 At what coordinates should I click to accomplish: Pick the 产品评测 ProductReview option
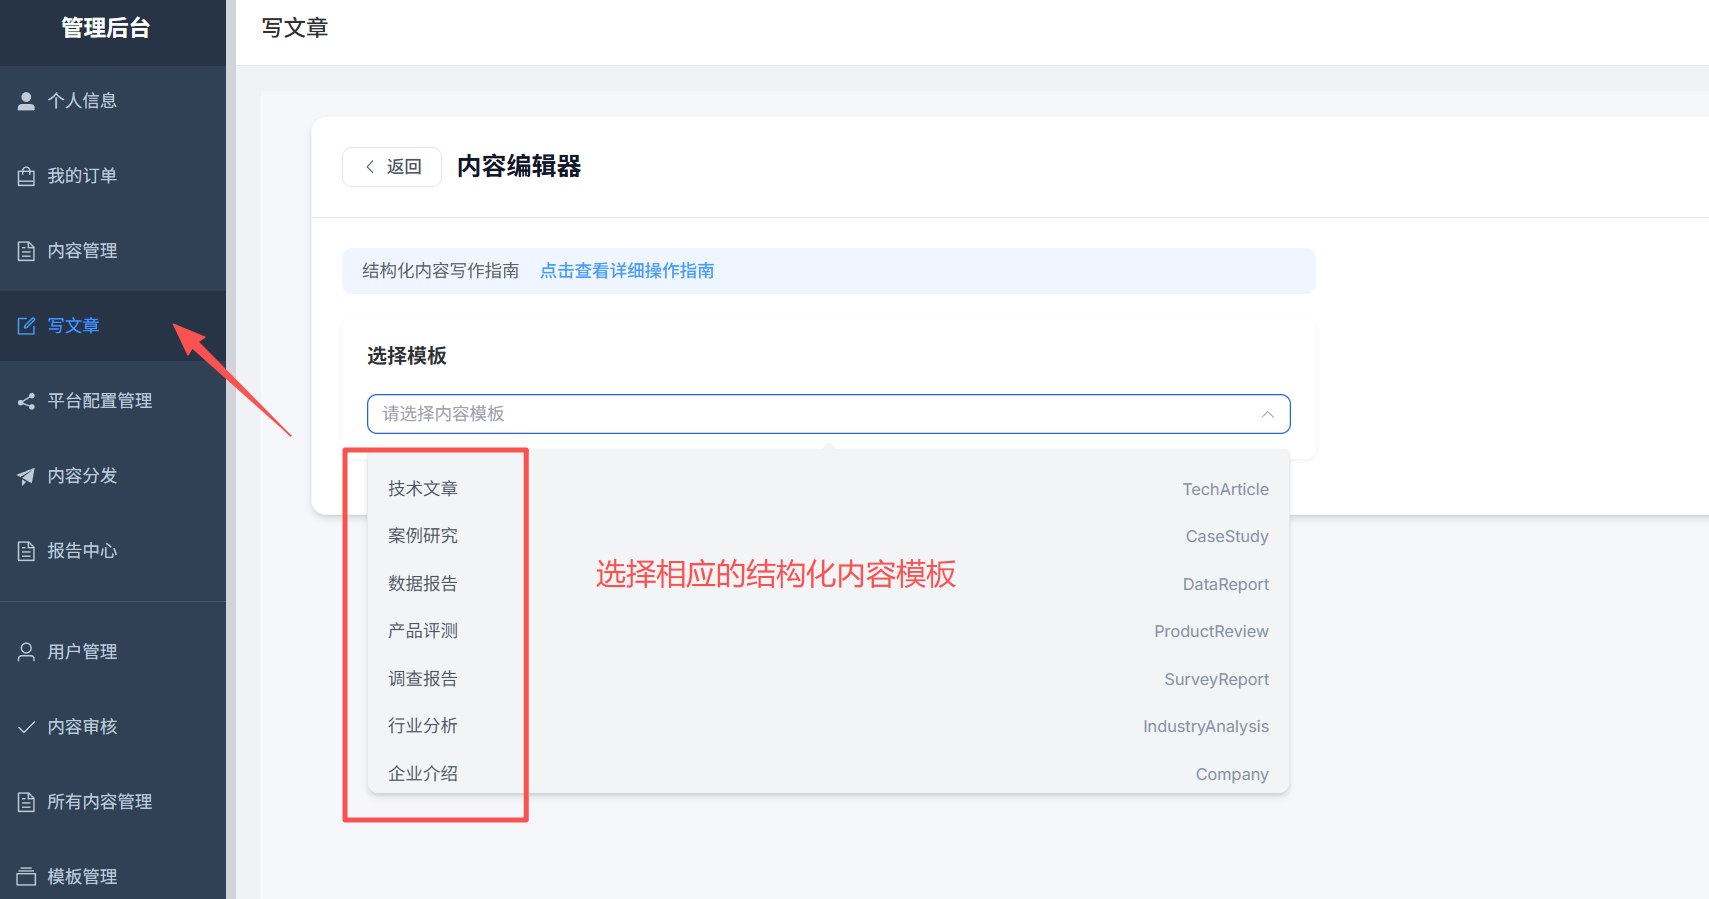[x=828, y=631]
